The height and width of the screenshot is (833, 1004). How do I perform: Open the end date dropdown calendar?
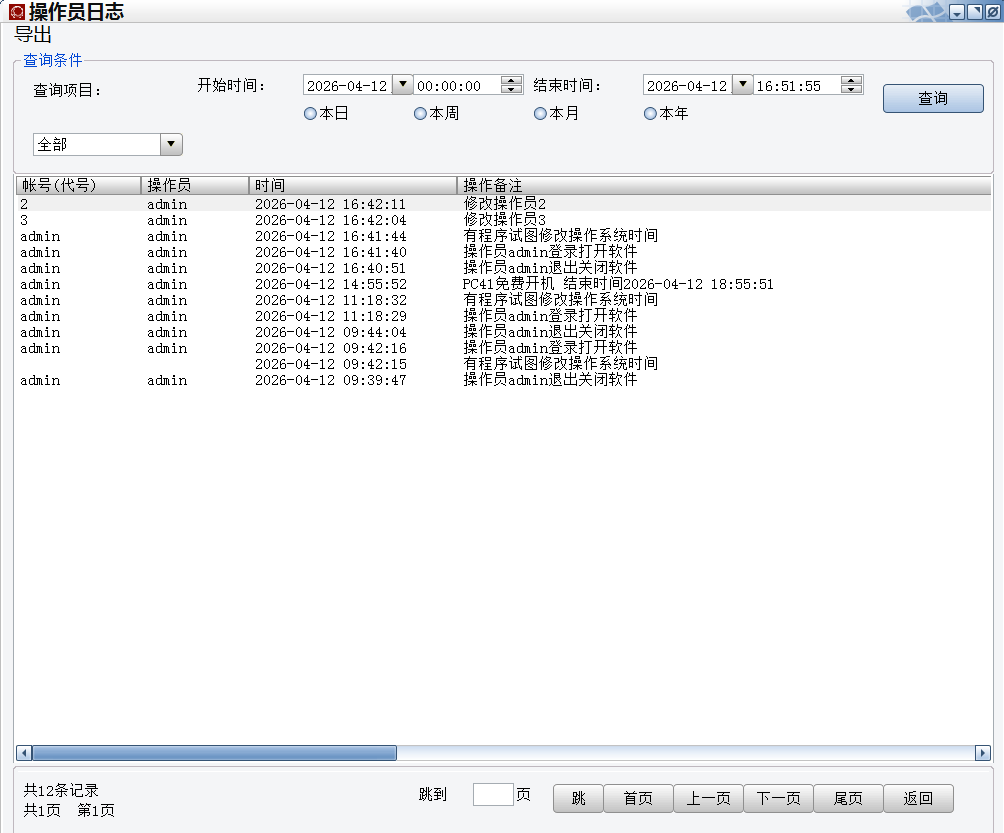pos(743,85)
